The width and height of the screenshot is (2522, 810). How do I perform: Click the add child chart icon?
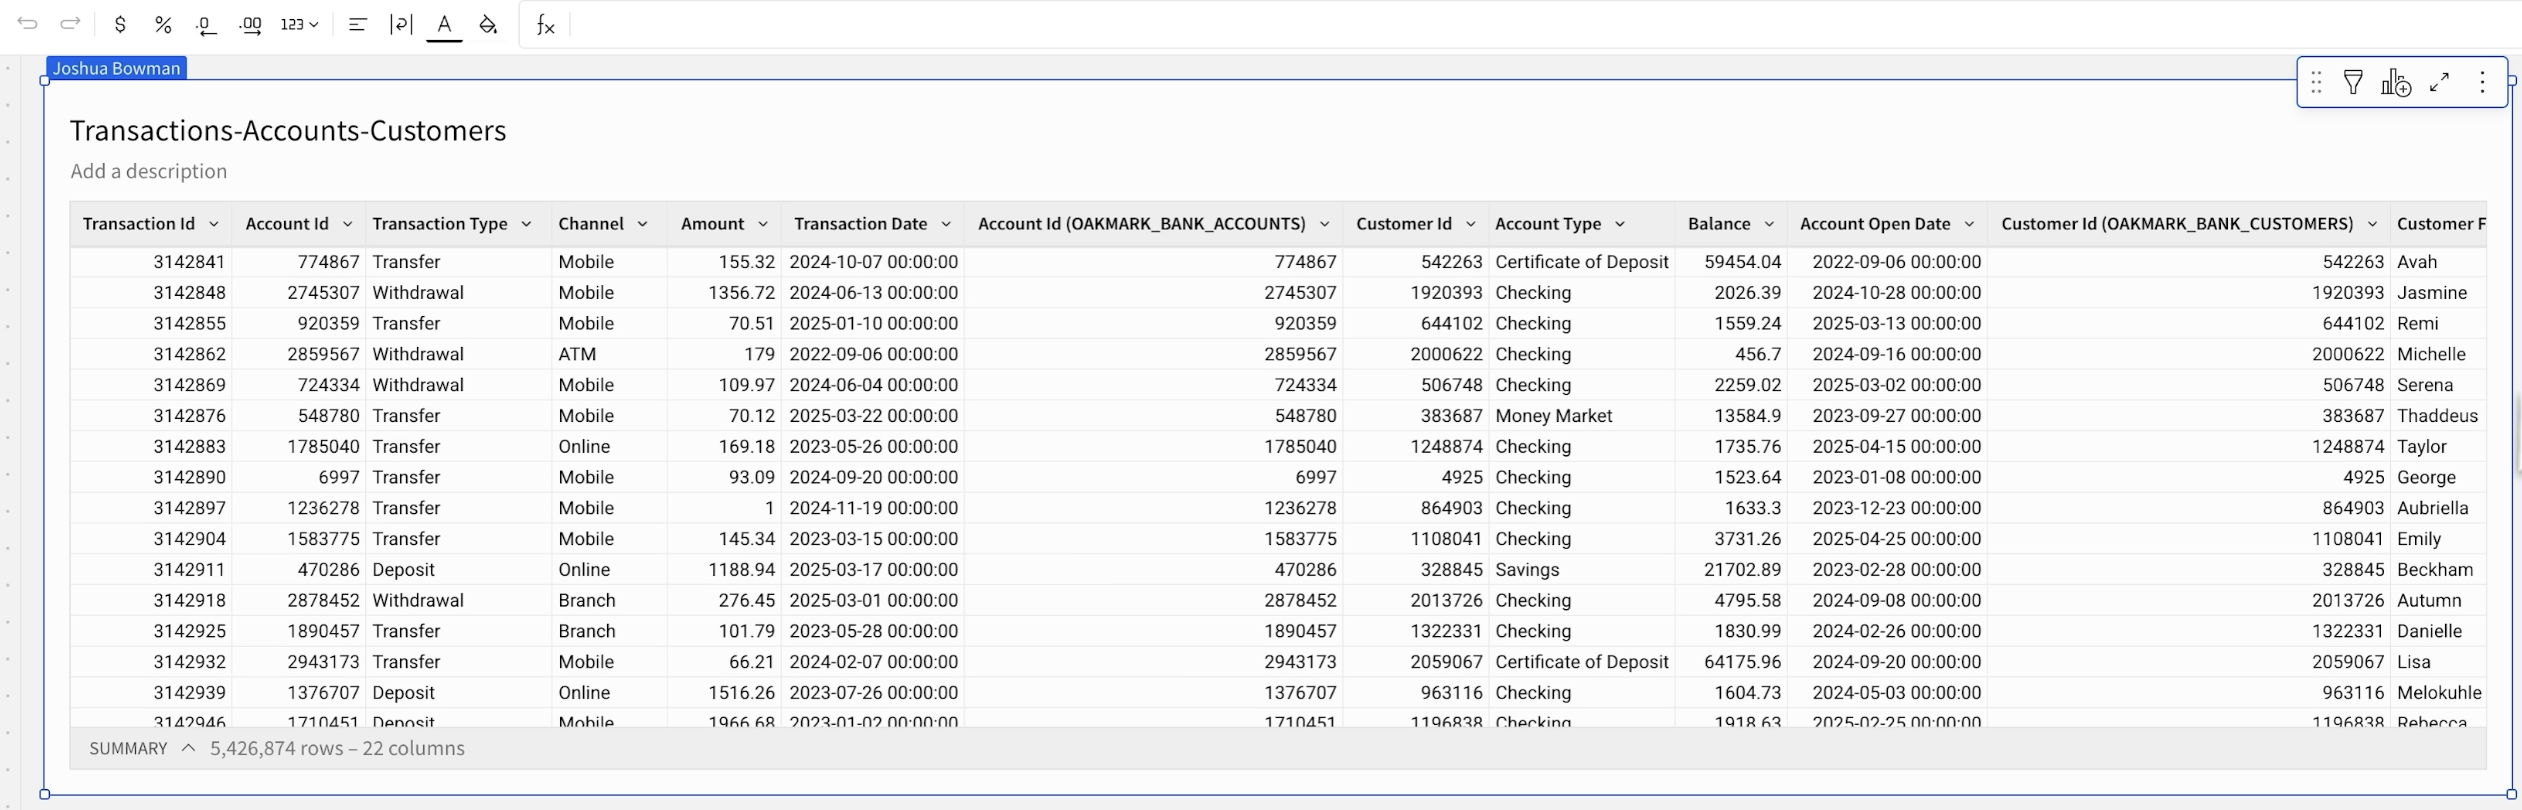point(2396,82)
